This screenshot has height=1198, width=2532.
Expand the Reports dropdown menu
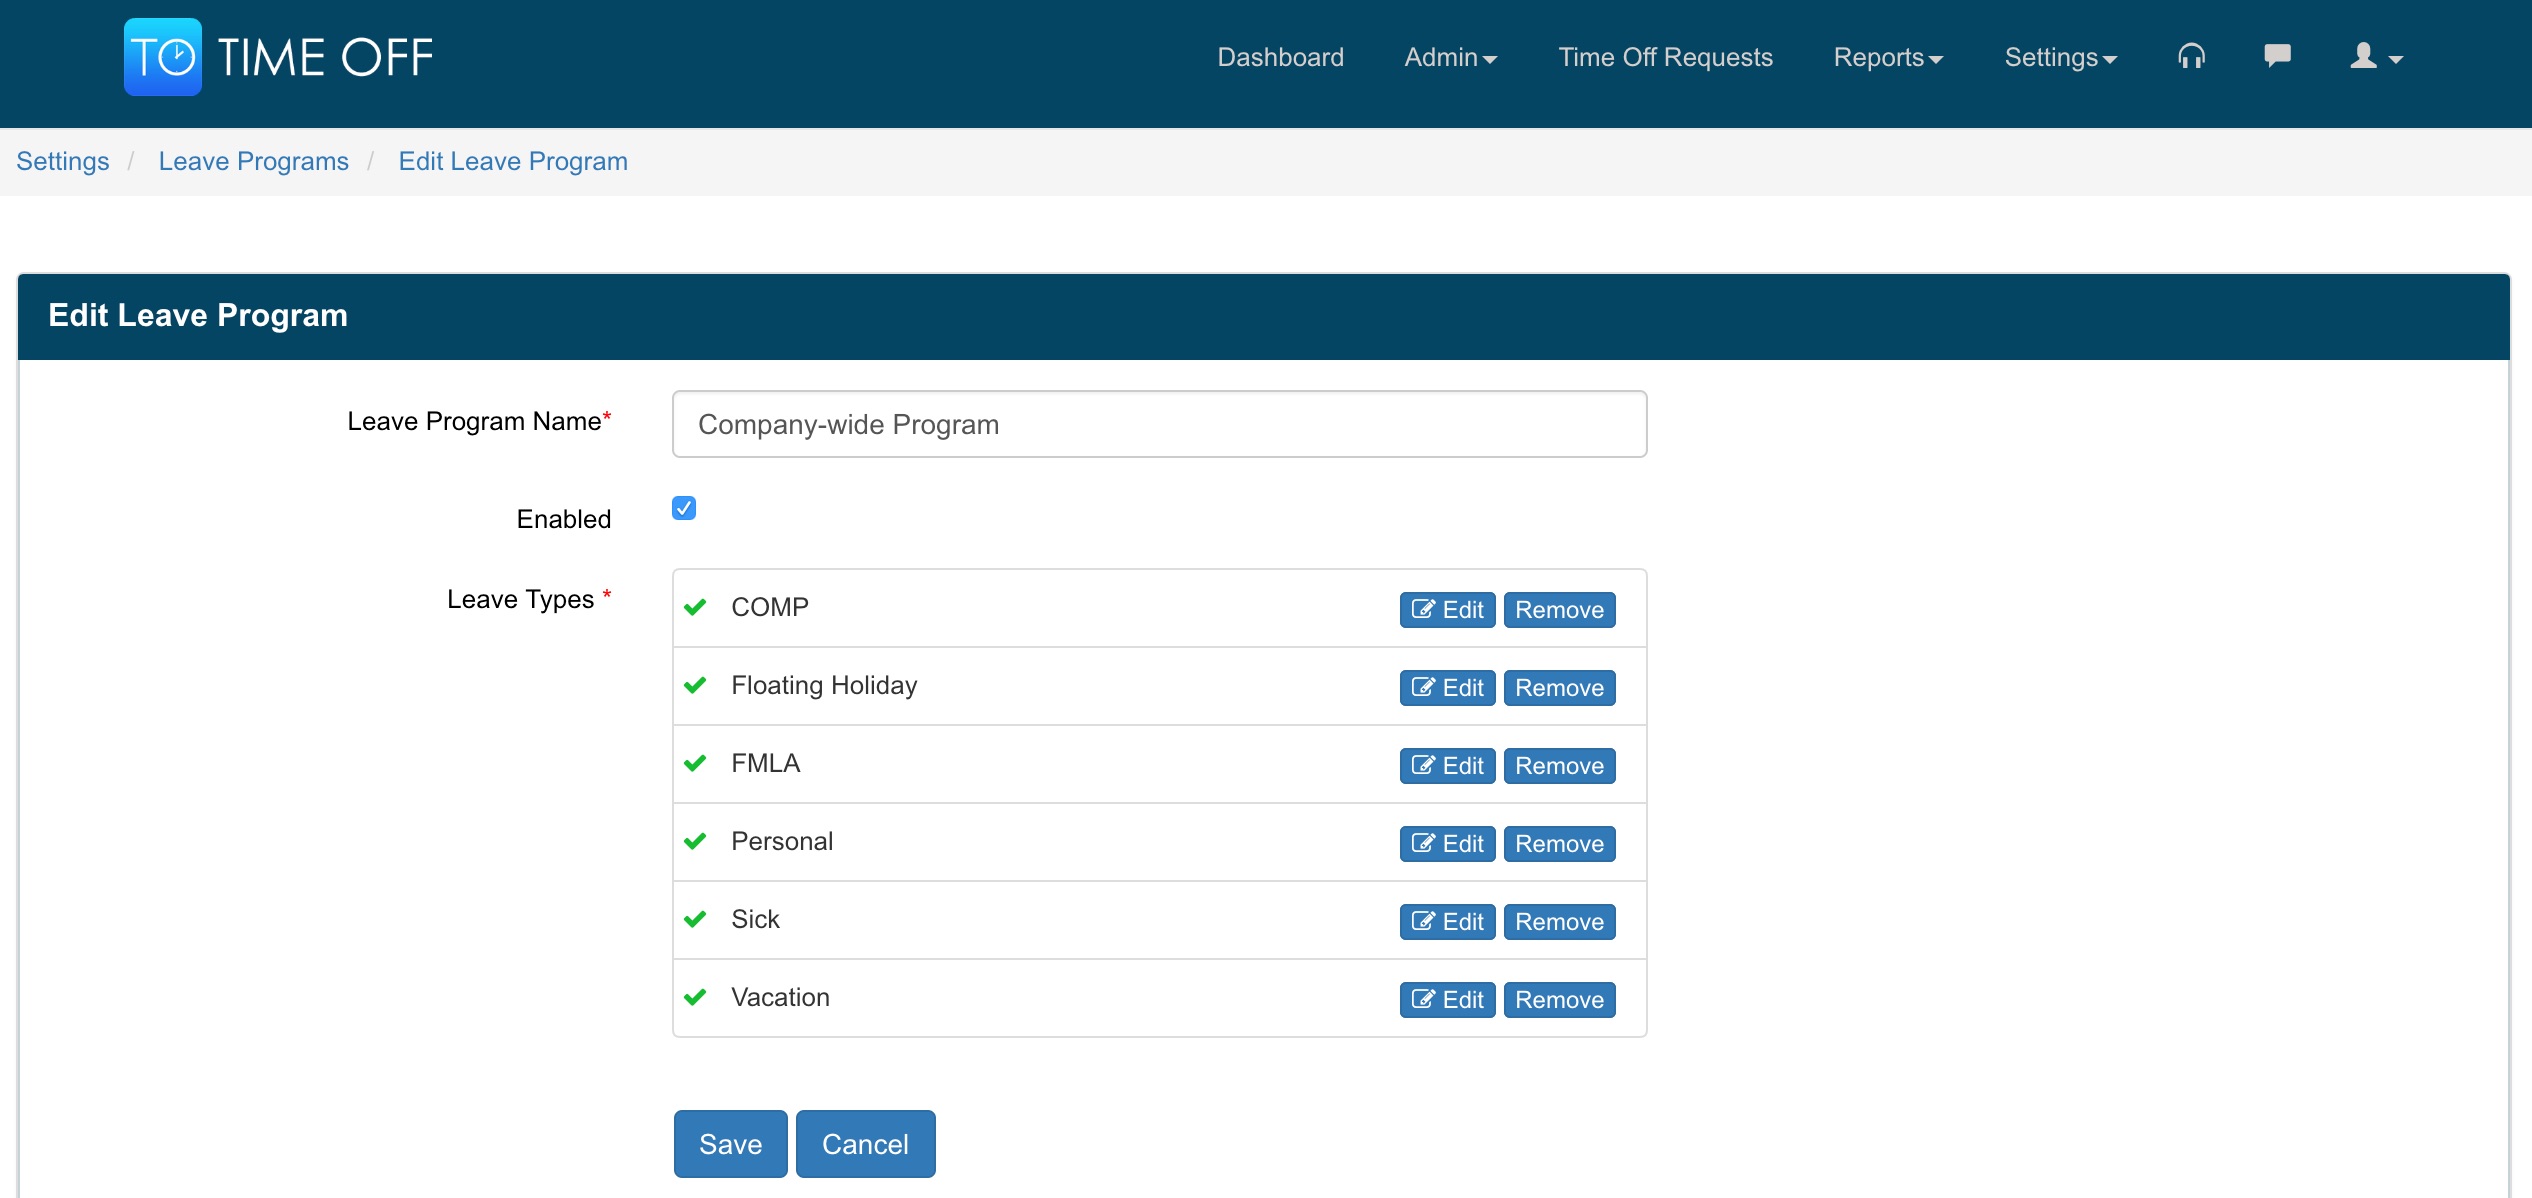(1888, 57)
